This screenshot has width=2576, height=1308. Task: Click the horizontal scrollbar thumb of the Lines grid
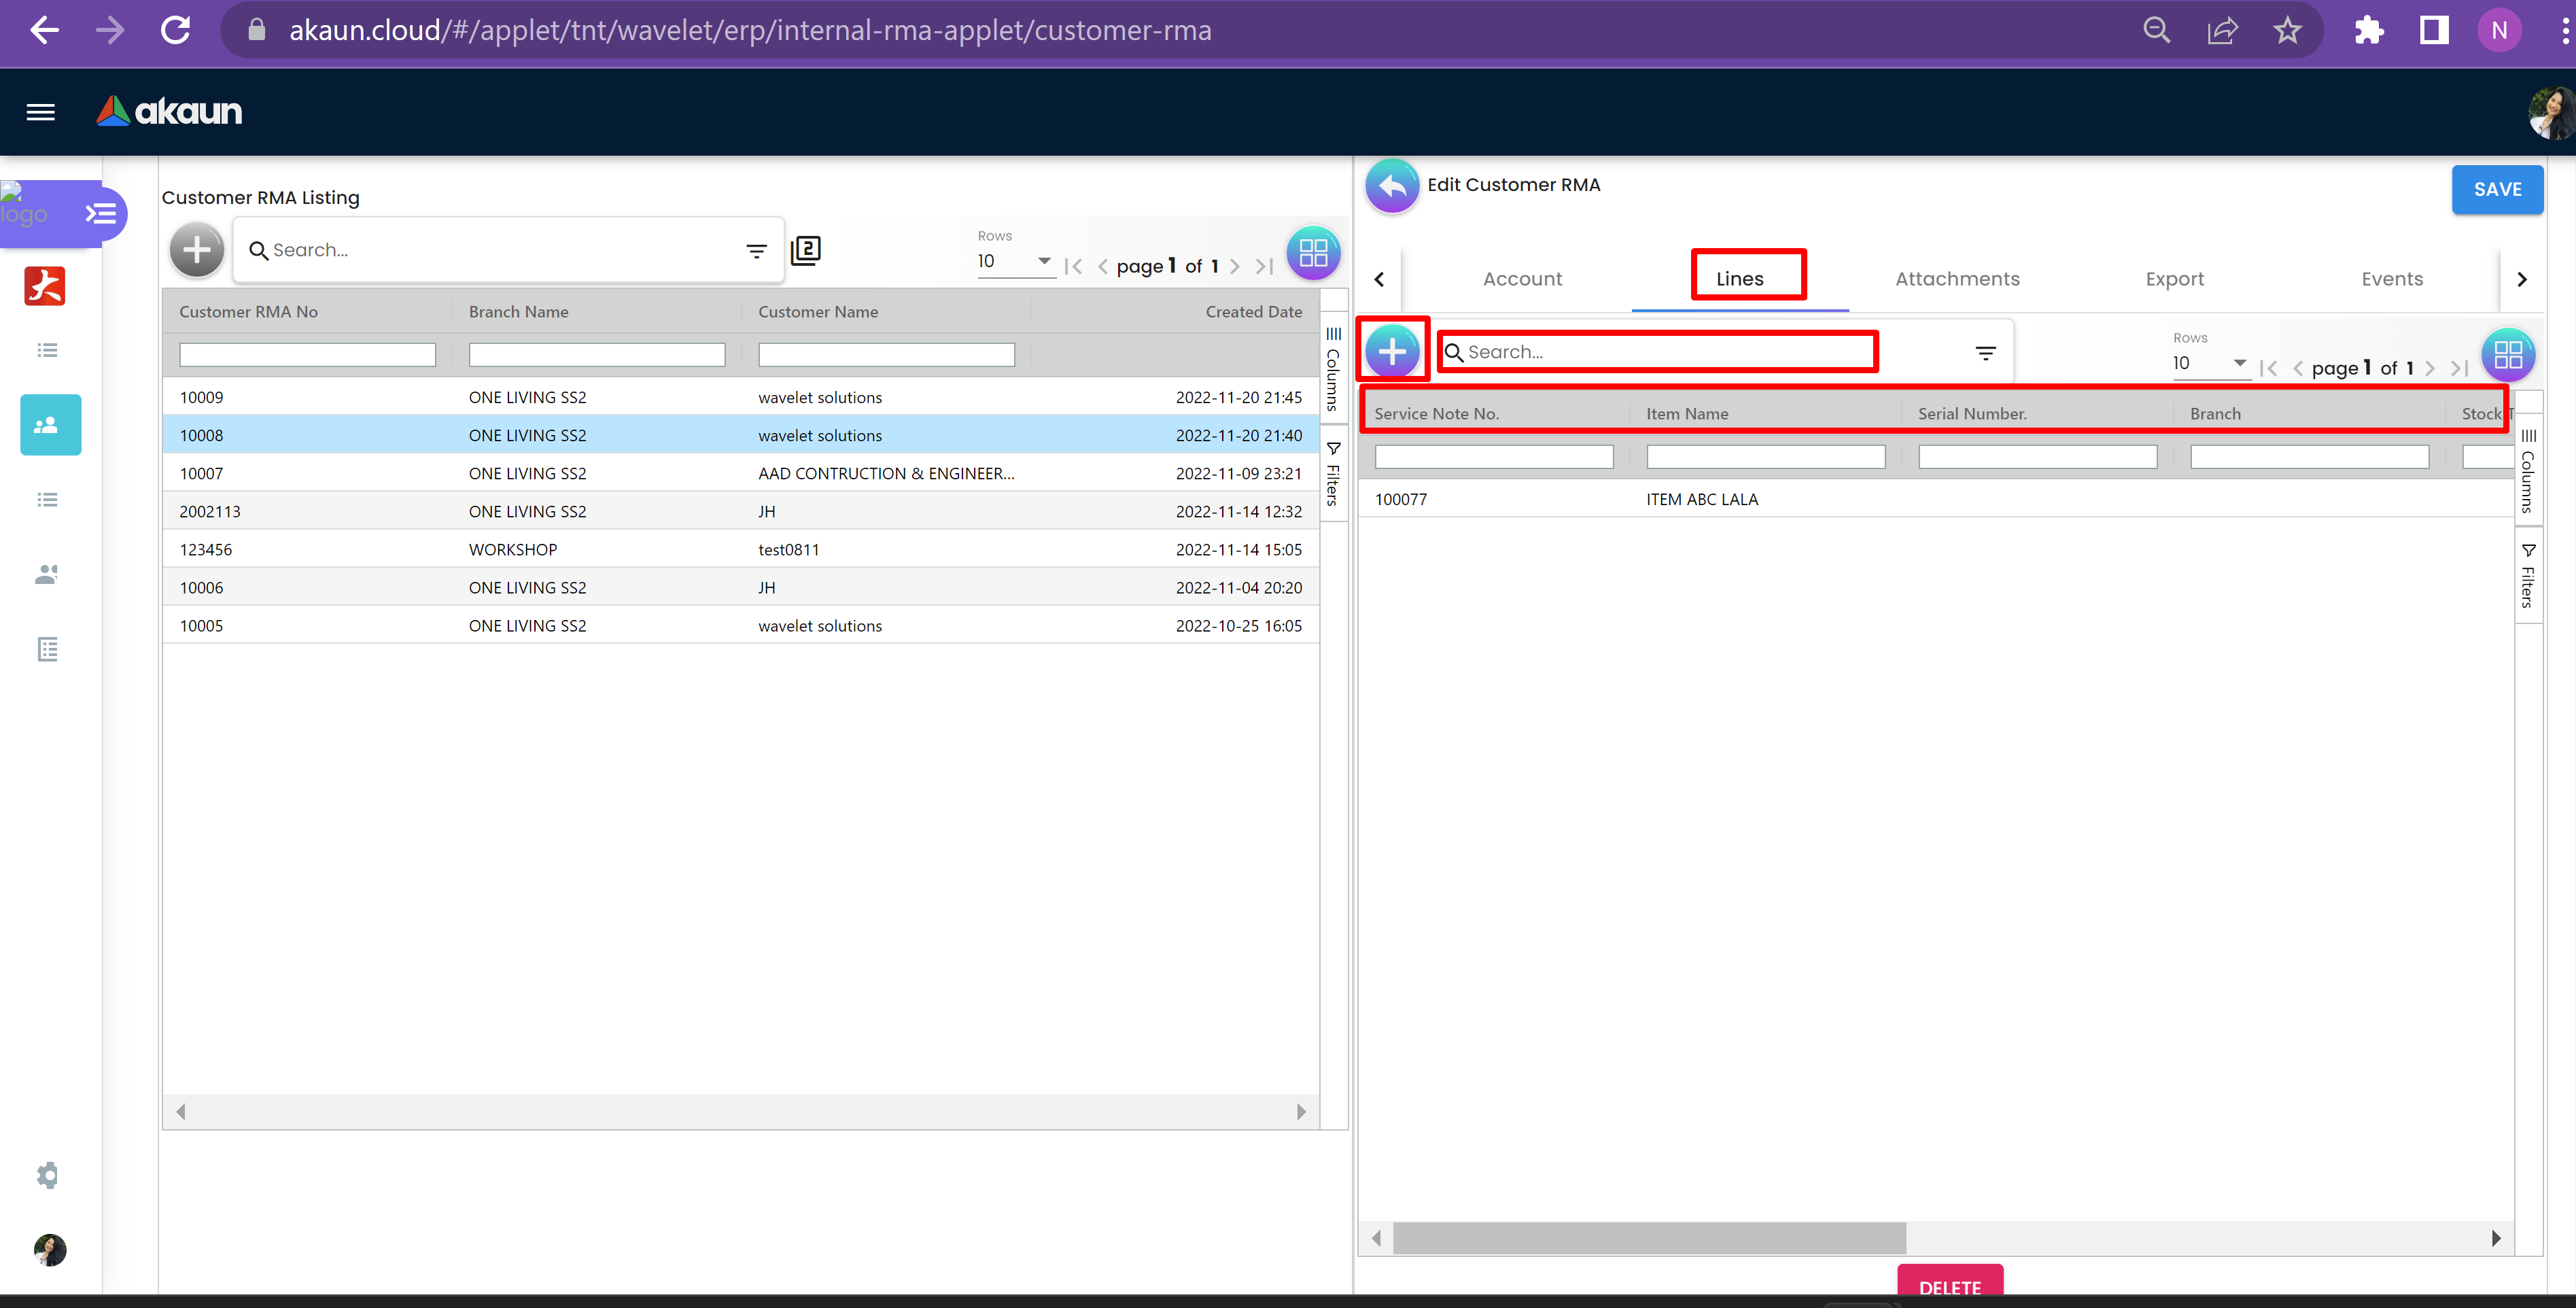1649,1238
